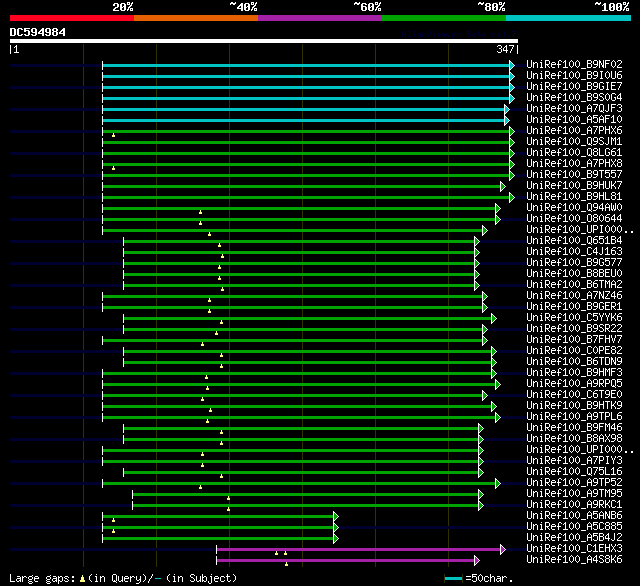This screenshot has height=586, width=640.
Task: Select the UniRef100_A7PHX8 label
Action: pos(574,164)
